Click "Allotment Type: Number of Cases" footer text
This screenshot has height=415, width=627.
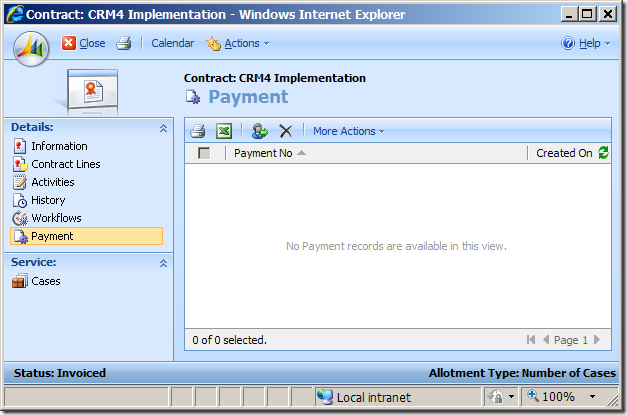[x=522, y=373]
